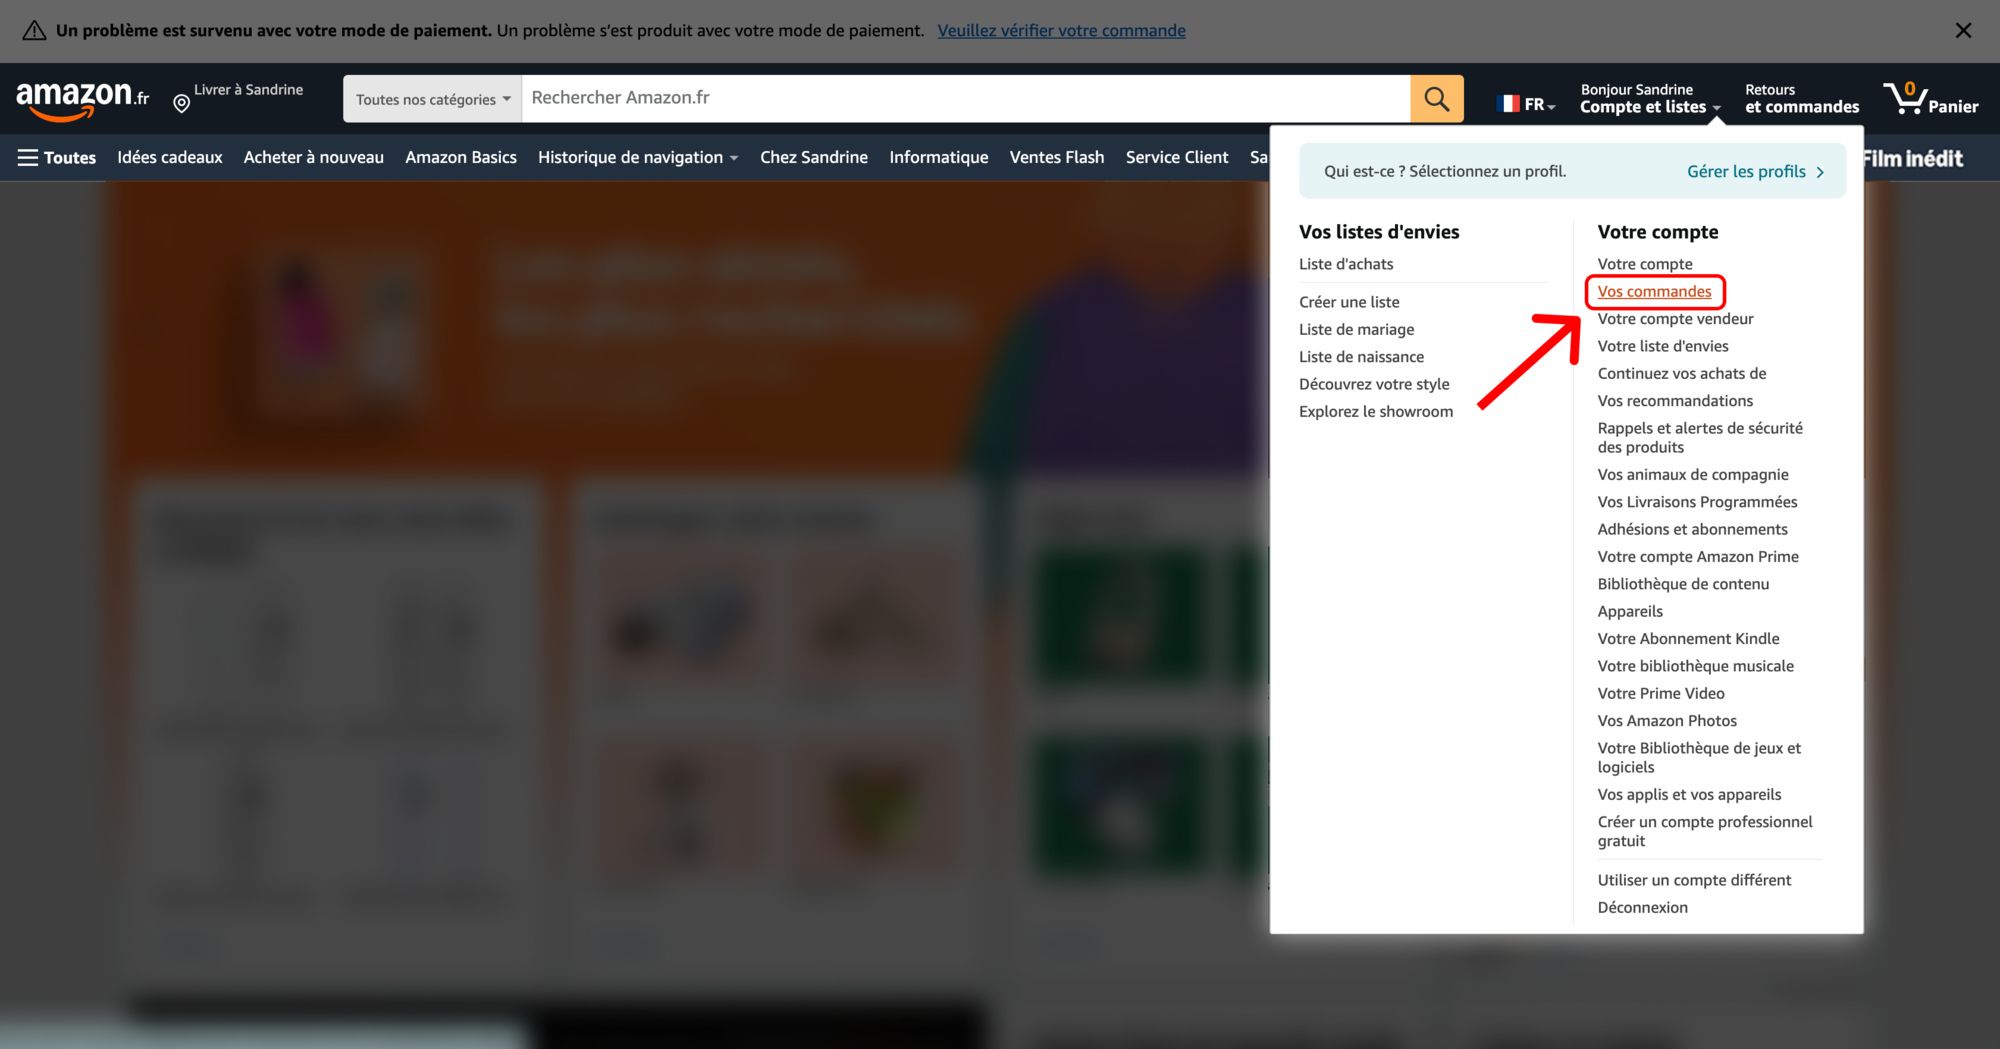Open 'Votre Prime Video'

pos(1661,693)
